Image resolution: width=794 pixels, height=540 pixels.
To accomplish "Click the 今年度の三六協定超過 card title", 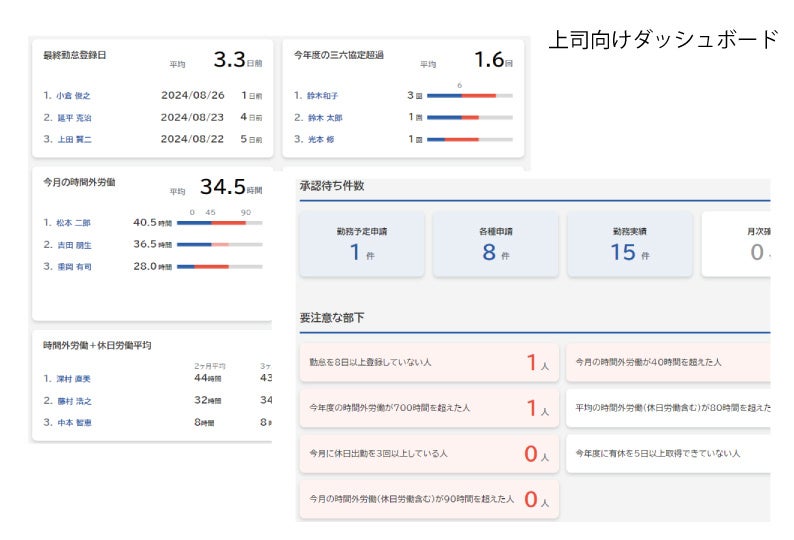I will click(x=339, y=55).
